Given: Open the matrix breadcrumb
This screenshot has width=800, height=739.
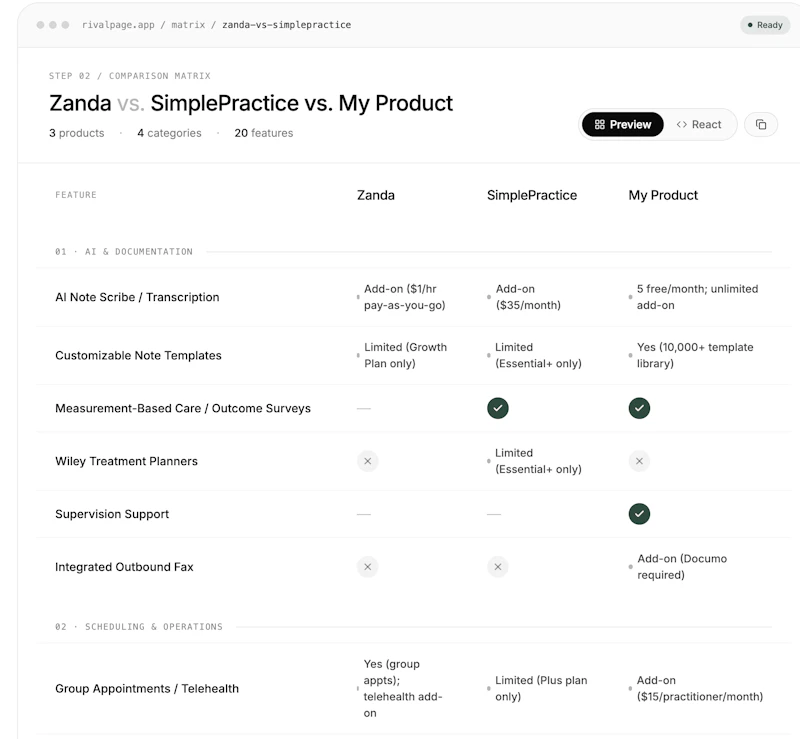Looking at the screenshot, I should click(188, 25).
